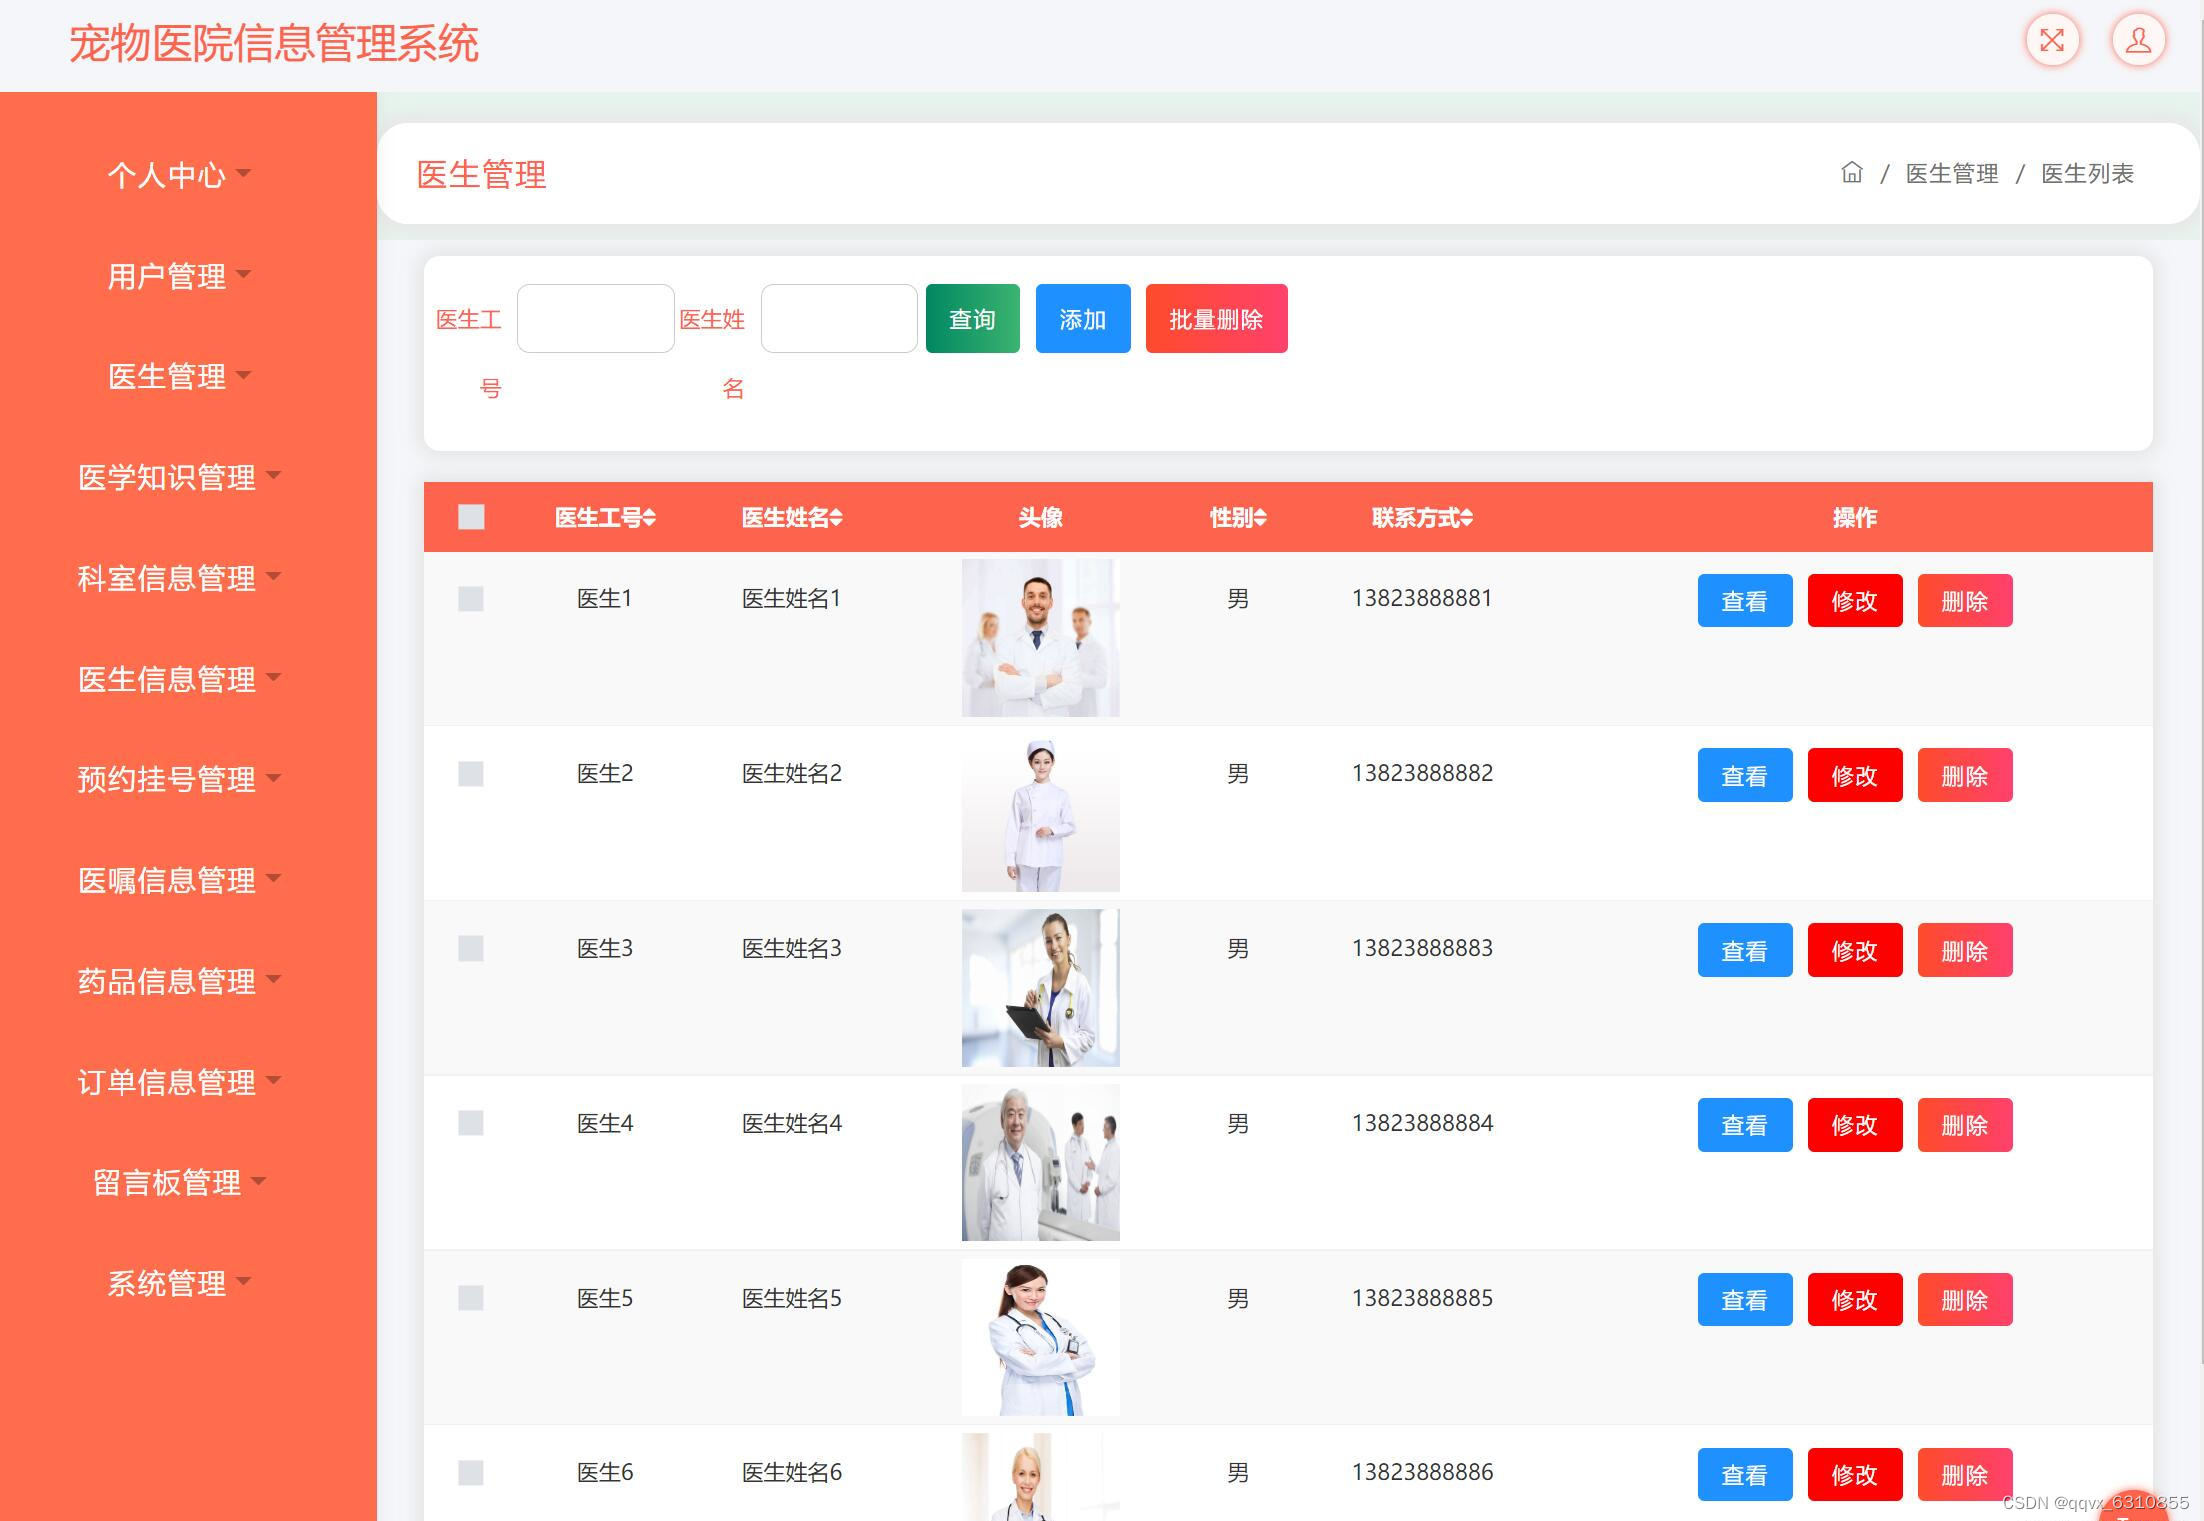Open avatar photo of 医生2
This screenshot has height=1521, width=2204.
coord(1040,813)
